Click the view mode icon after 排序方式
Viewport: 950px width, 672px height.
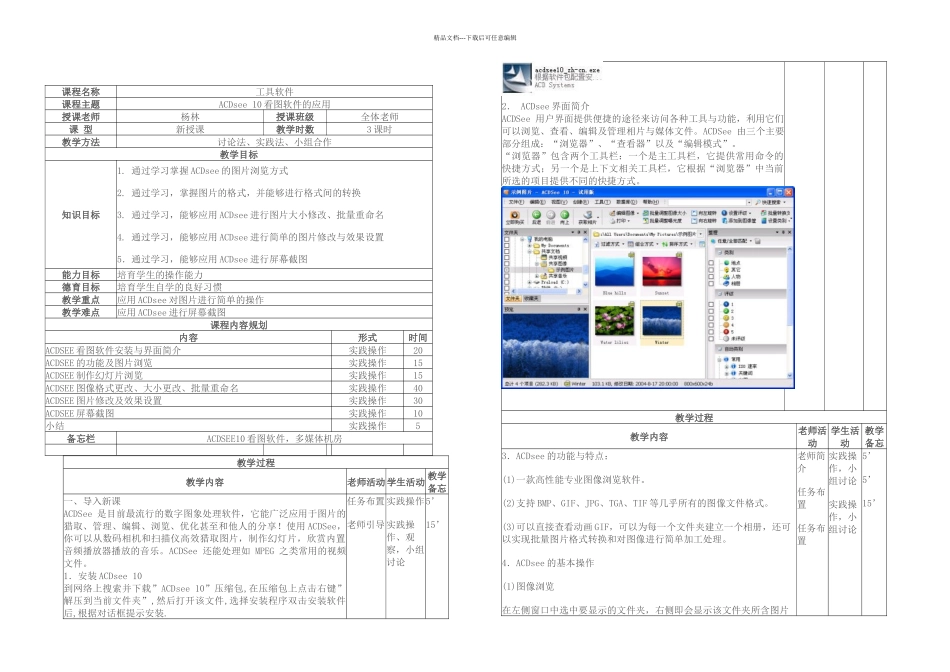click(x=702, y=244)
